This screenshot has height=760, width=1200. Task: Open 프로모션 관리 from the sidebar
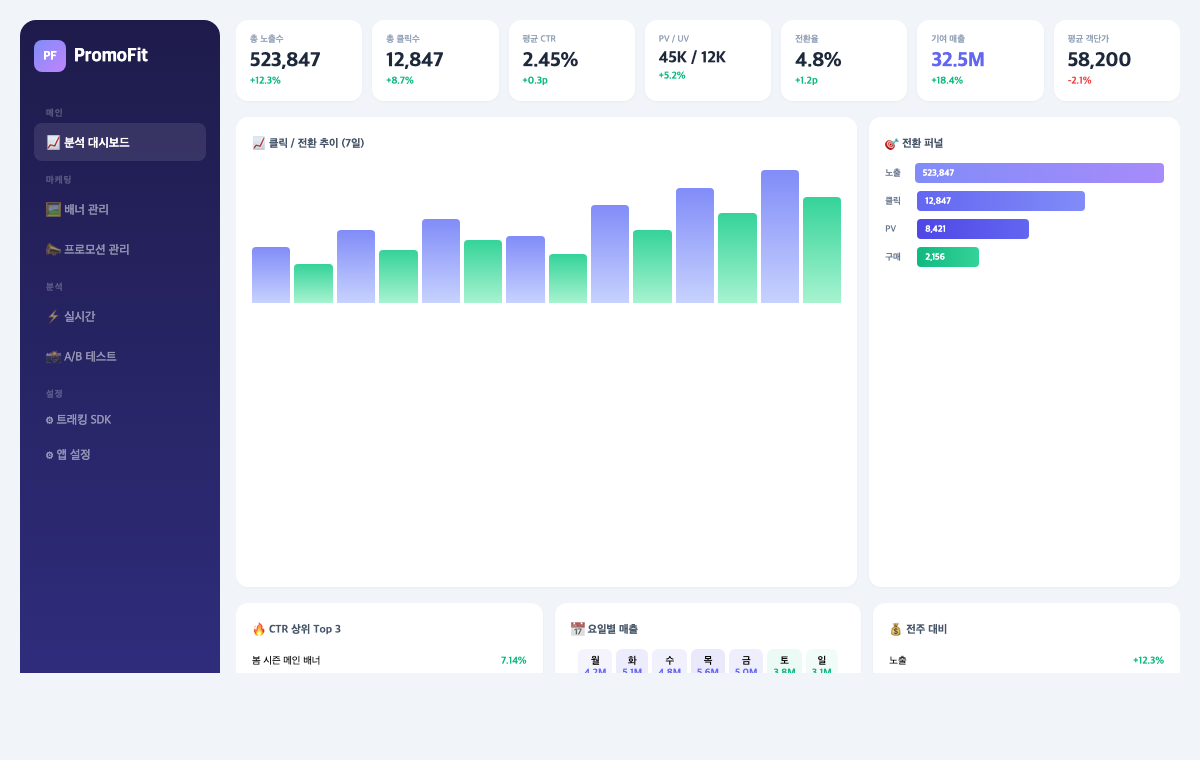click(120, 249)
